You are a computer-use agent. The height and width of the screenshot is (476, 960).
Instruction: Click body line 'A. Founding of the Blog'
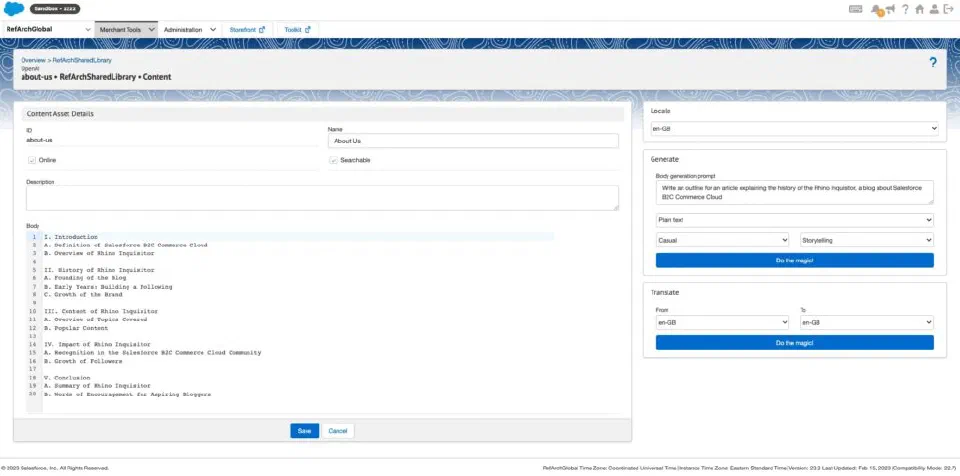tap(85, 278)
